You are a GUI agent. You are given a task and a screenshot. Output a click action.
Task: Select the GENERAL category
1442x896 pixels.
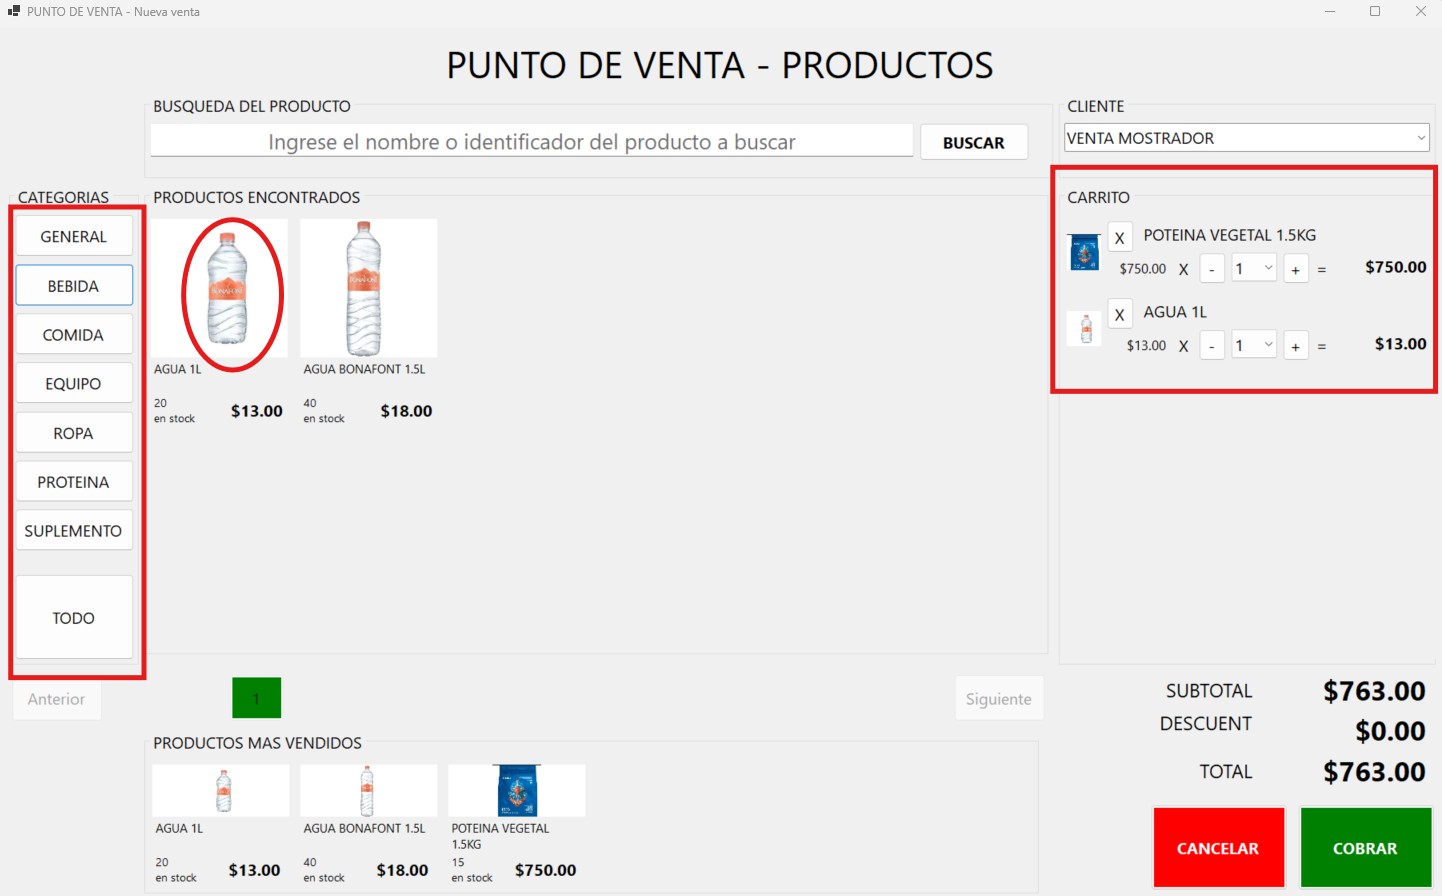(x=74, y=237)
